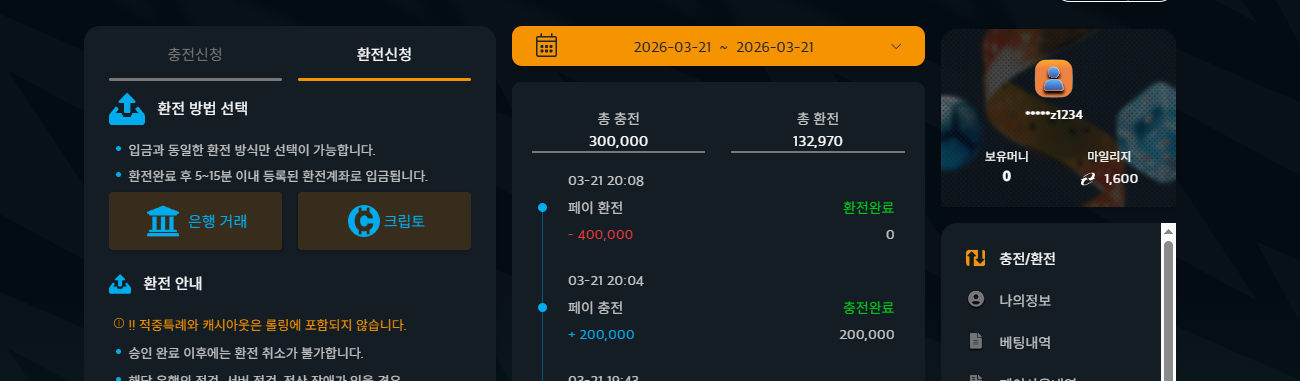The height and width of the screenshot is (381, 1300).
Task: Click the user avatar icon
Action: [1053, 79]
